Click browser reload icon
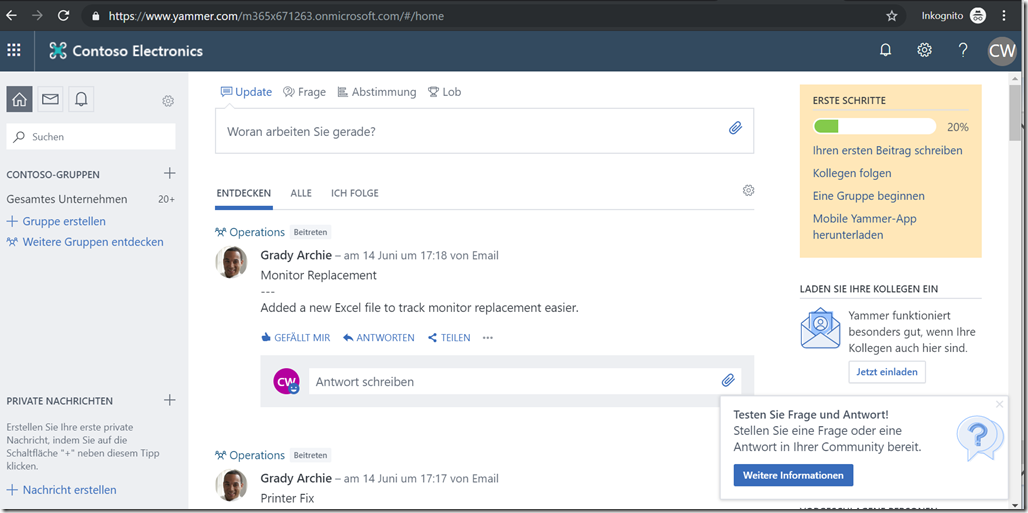 pos(64,15)
